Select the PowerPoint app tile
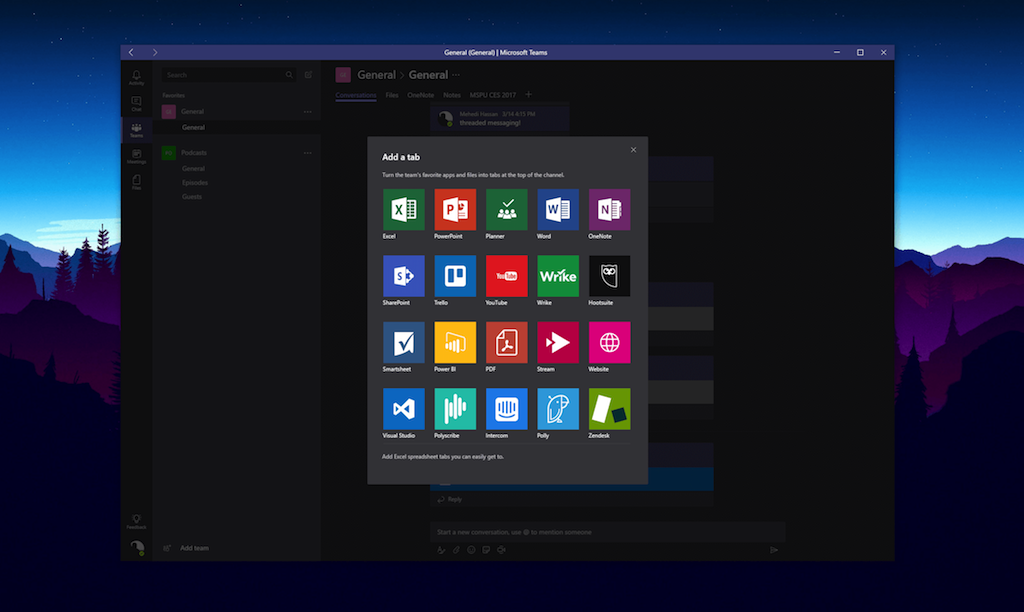The width and height of the screenshot is (1024, 612). pyautogui.click(x=455, y=210)
